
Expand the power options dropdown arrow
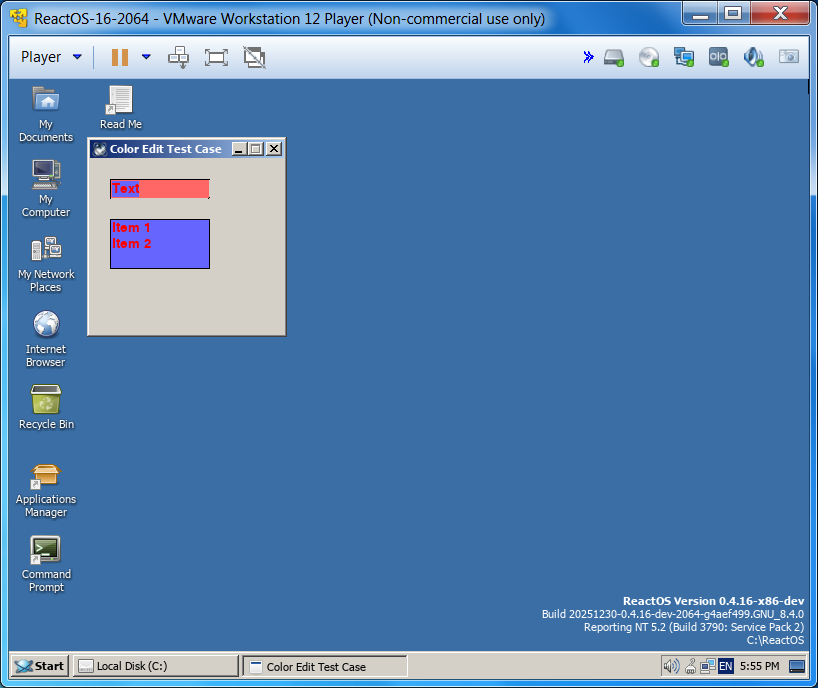(x=146, y=57)
